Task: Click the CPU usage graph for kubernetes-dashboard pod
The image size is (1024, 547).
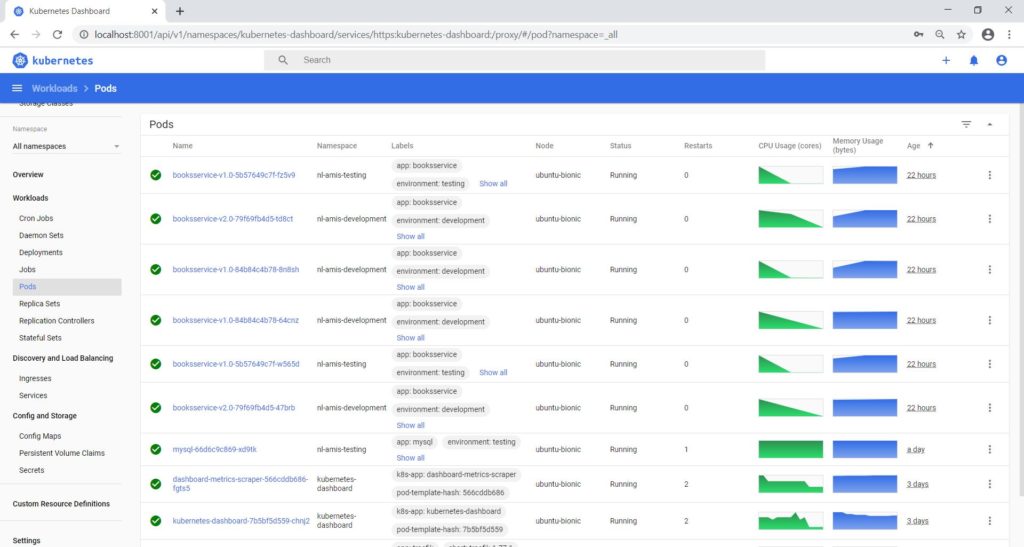Action: click(x=790, y=521)
